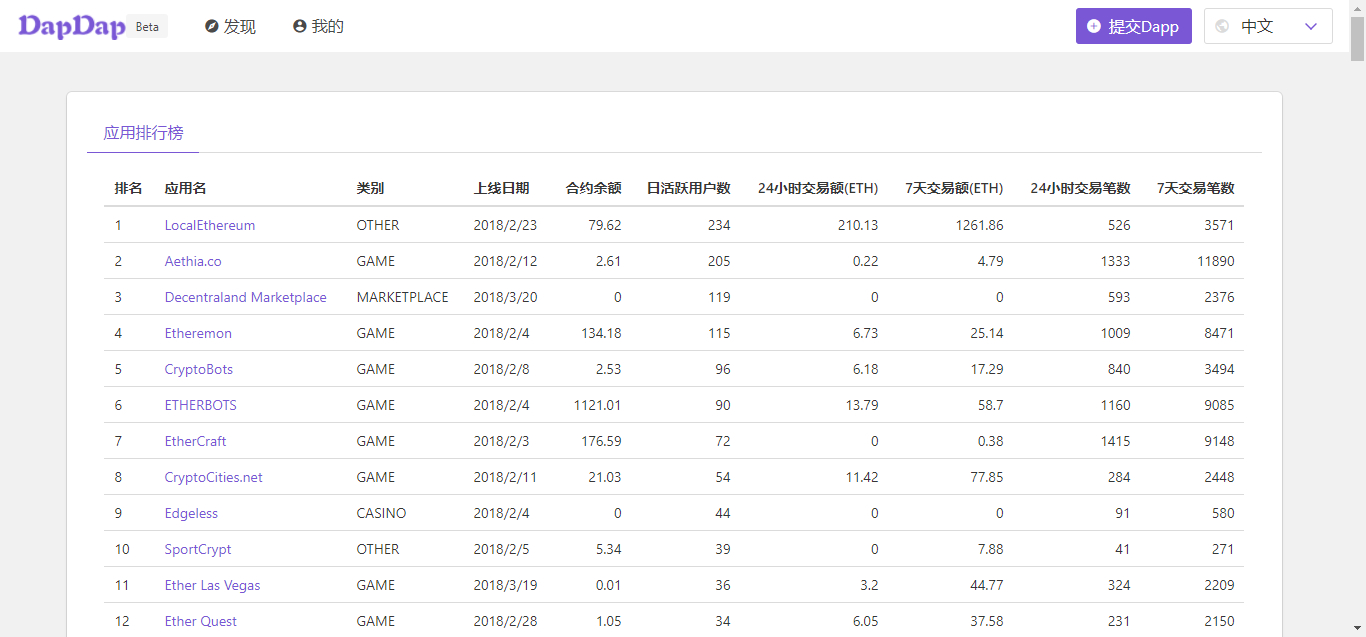
Task: Click the 日活跃用户数 column header
Action: (688, 188)
